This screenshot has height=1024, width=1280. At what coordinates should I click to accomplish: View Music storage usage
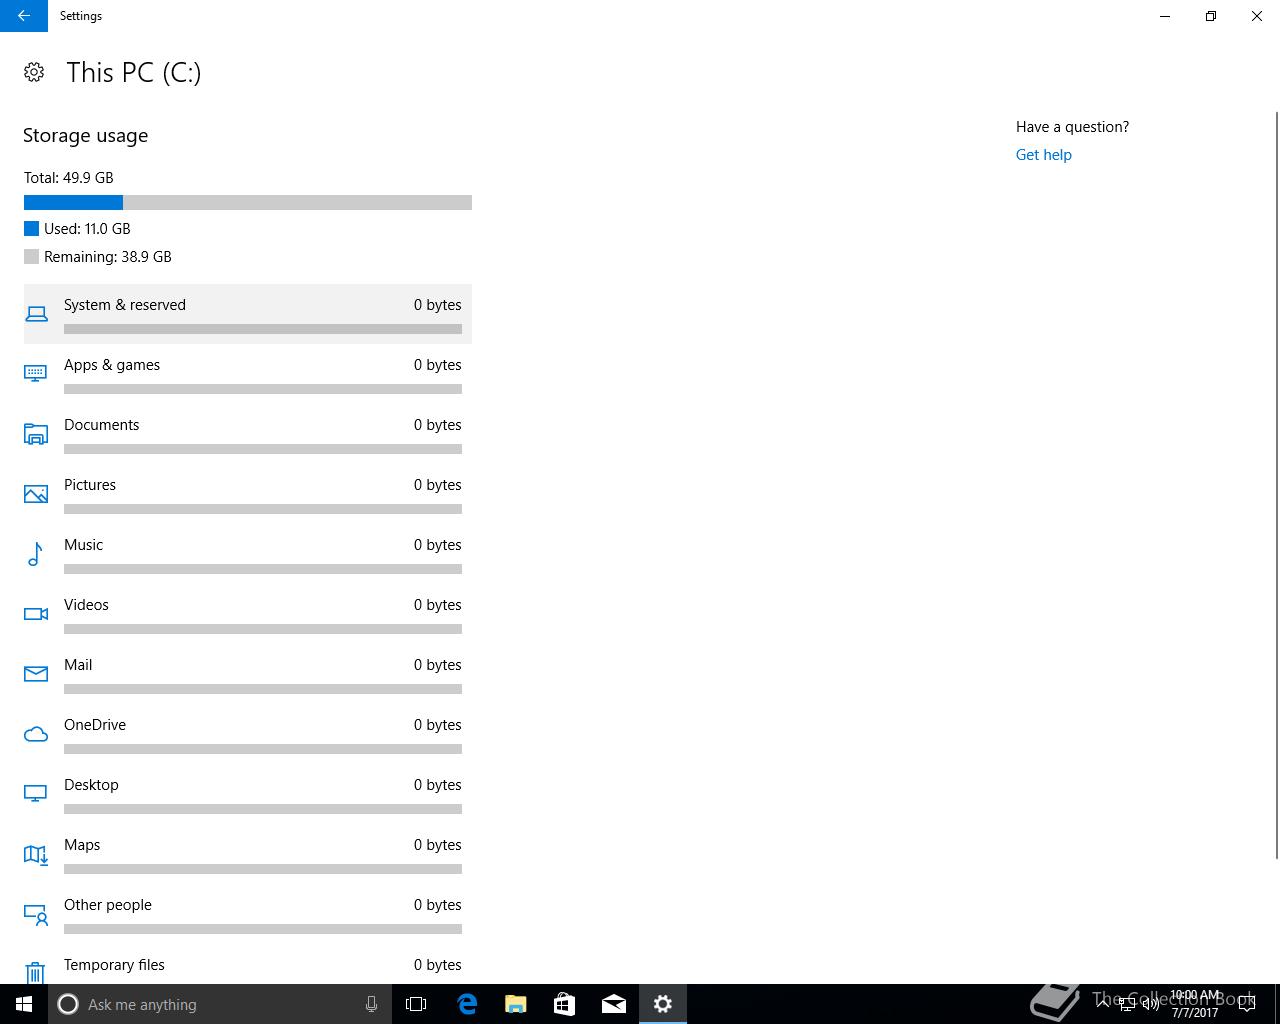pos(248,554)
